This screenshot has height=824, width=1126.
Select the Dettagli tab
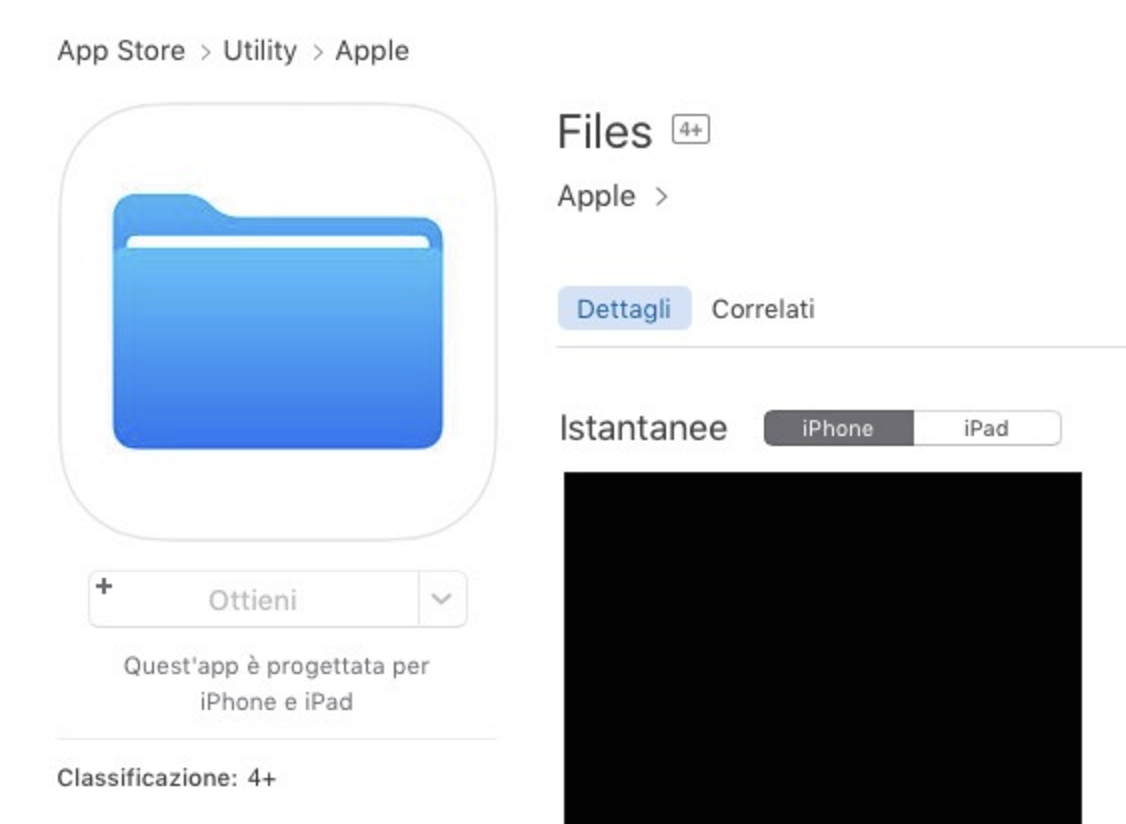point(624,309)
